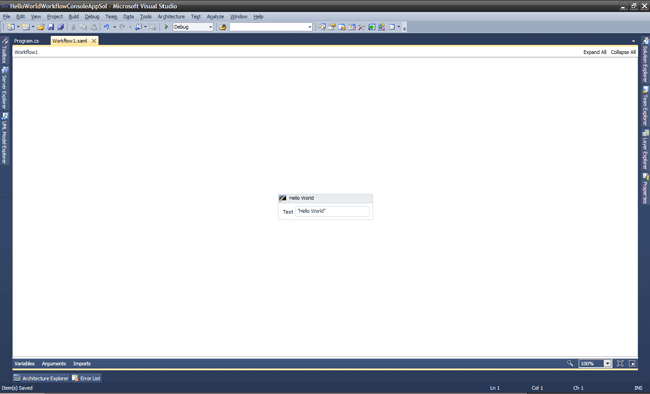
Task: Click the Save All toolbar icon
Action: click(x=61, y=27)
